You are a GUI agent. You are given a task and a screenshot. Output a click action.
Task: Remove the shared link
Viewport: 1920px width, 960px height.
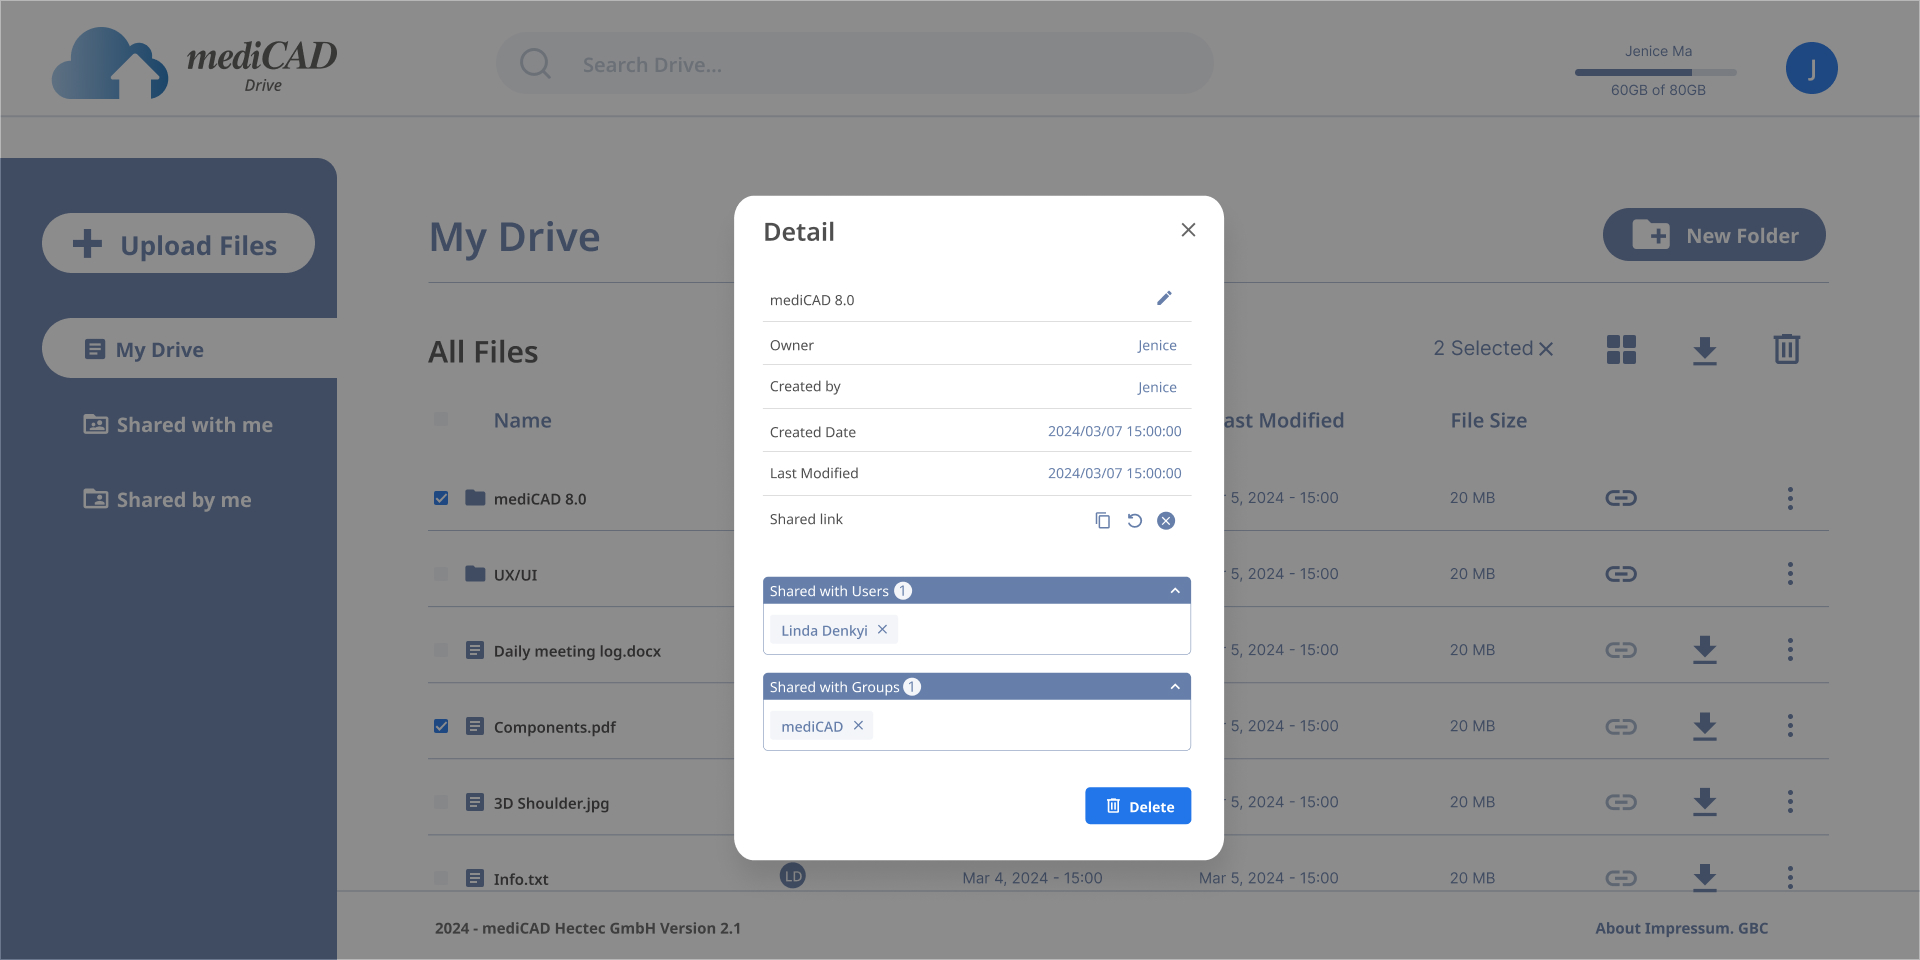pos(1166,520)
